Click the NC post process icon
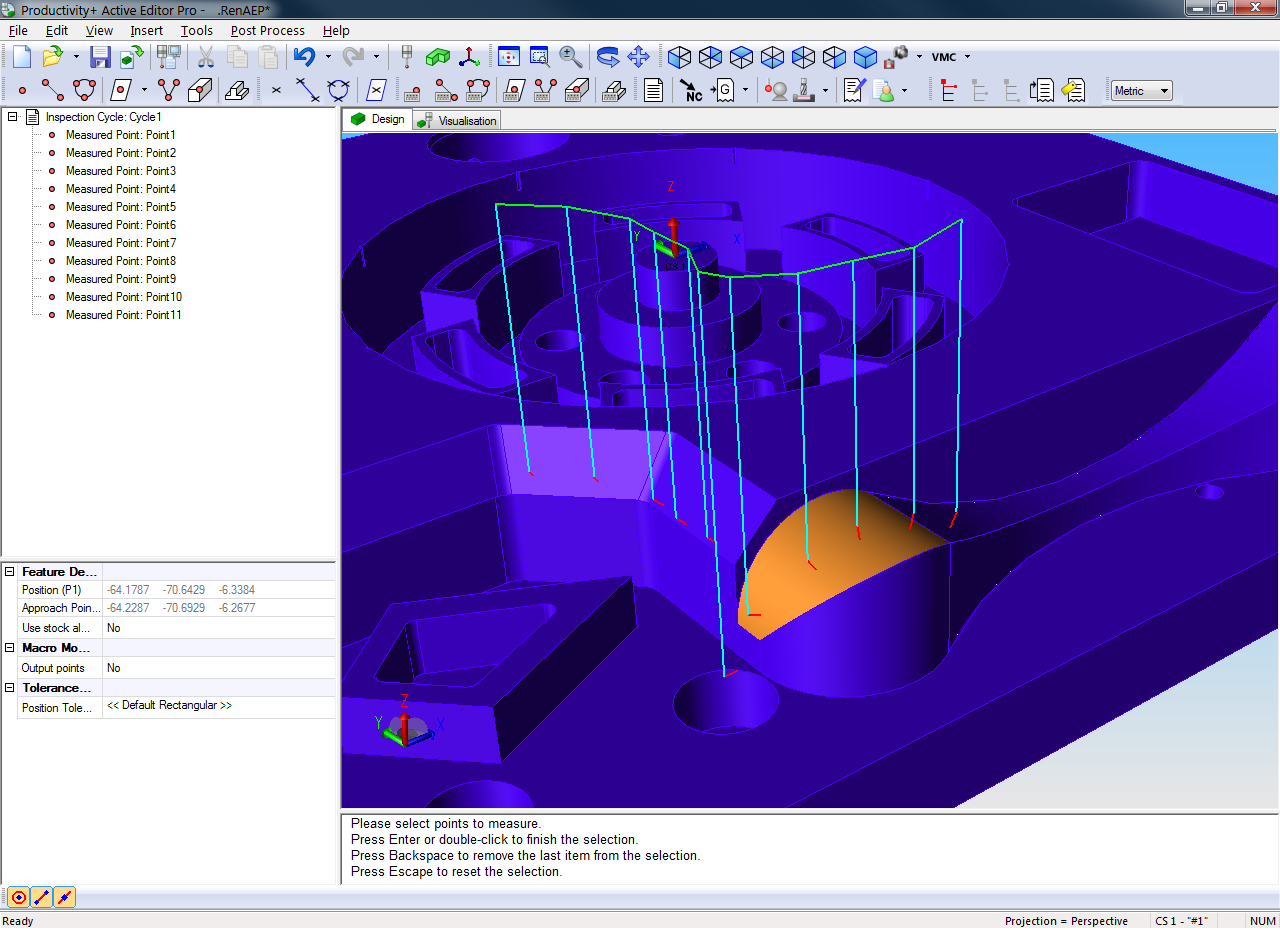 click(x=691, y=91)
